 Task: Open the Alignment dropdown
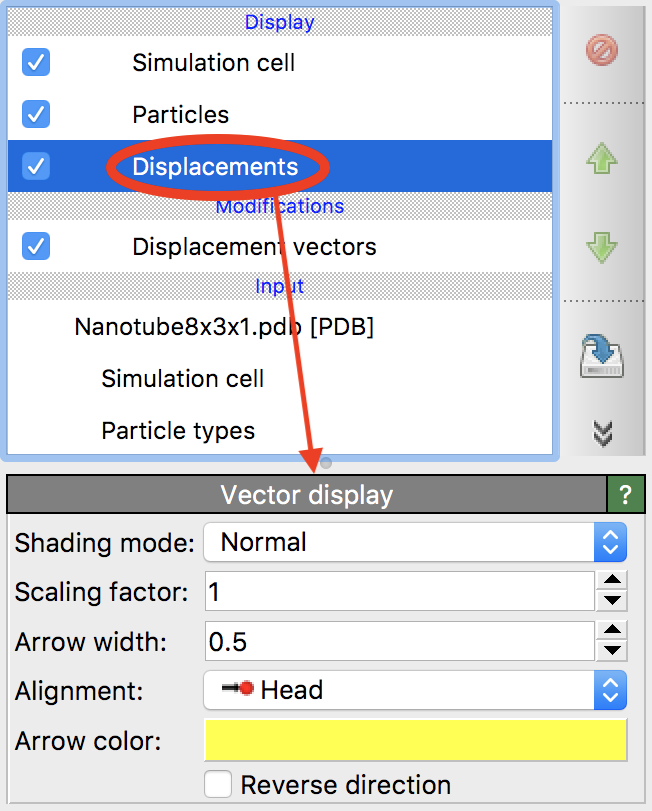pyautogui.click(x=415, y=690)
